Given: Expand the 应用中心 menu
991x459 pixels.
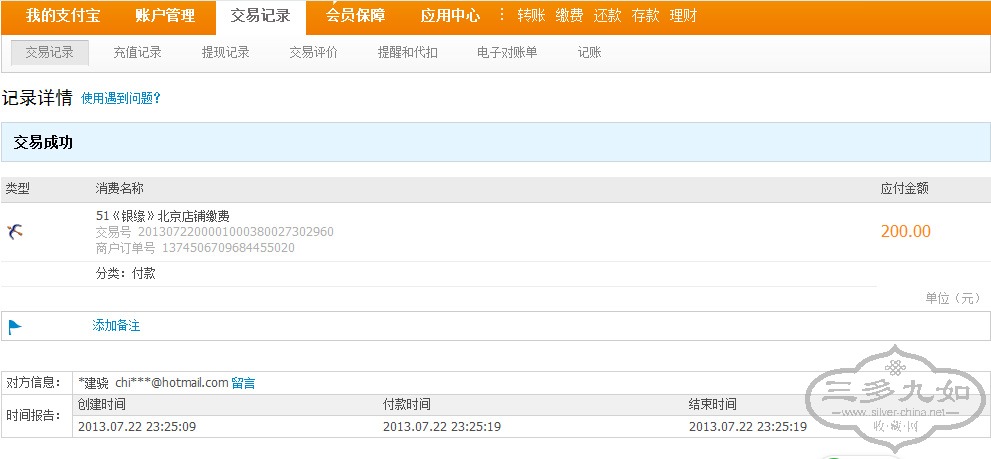Looking at the screenshot, I should [450, 16].
